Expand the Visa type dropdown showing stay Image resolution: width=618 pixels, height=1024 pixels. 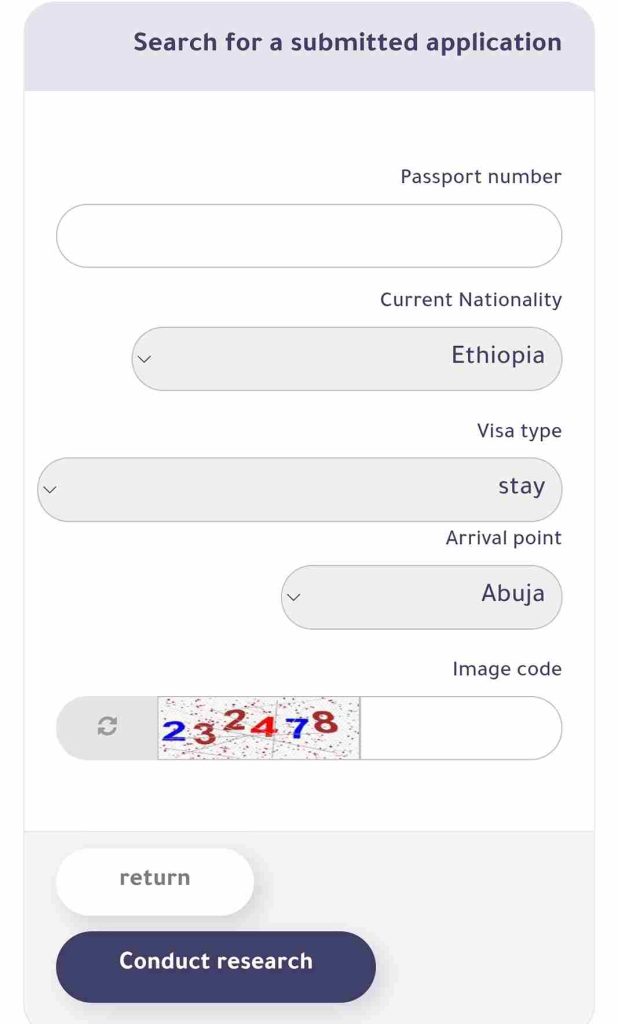coord(299,489)
